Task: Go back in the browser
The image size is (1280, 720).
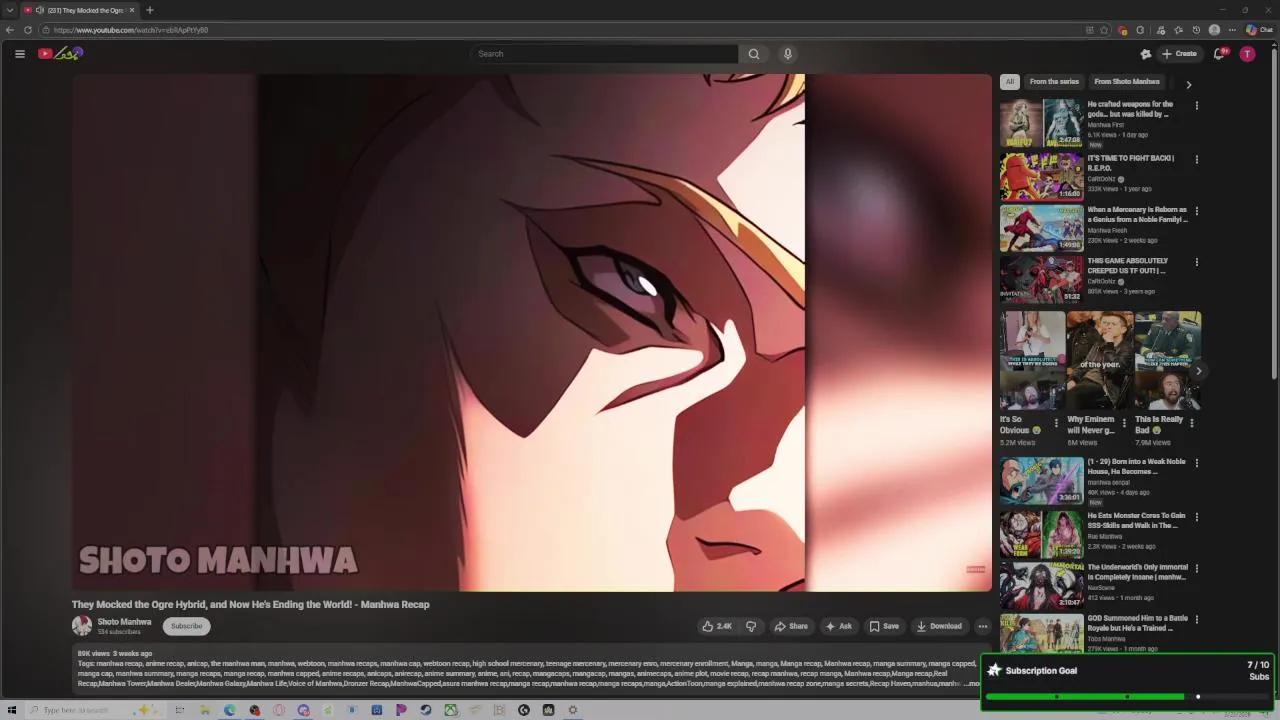Action: pos(10,30)
